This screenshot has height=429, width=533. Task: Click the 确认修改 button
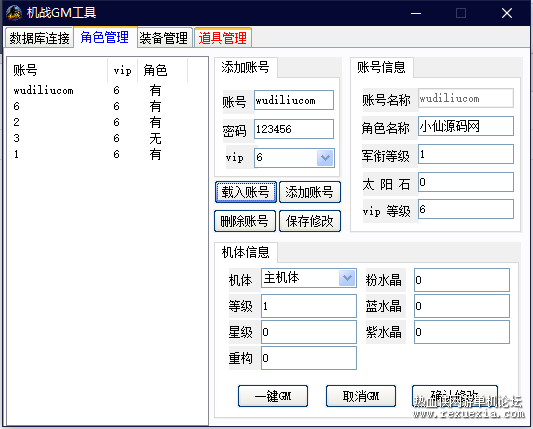454,396
